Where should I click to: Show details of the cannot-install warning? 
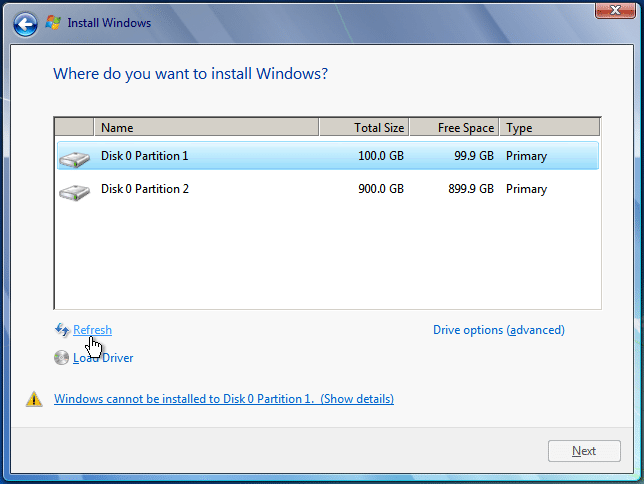(224, 399)
